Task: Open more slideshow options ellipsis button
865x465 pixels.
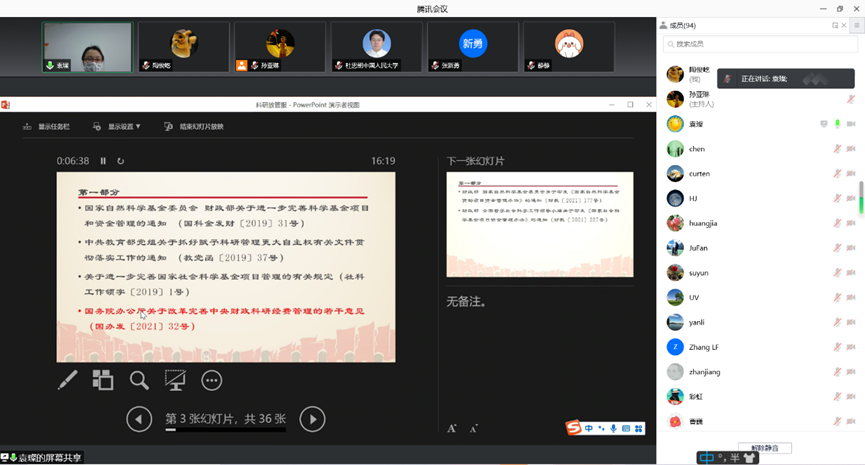Action: (x=211, y=380)
